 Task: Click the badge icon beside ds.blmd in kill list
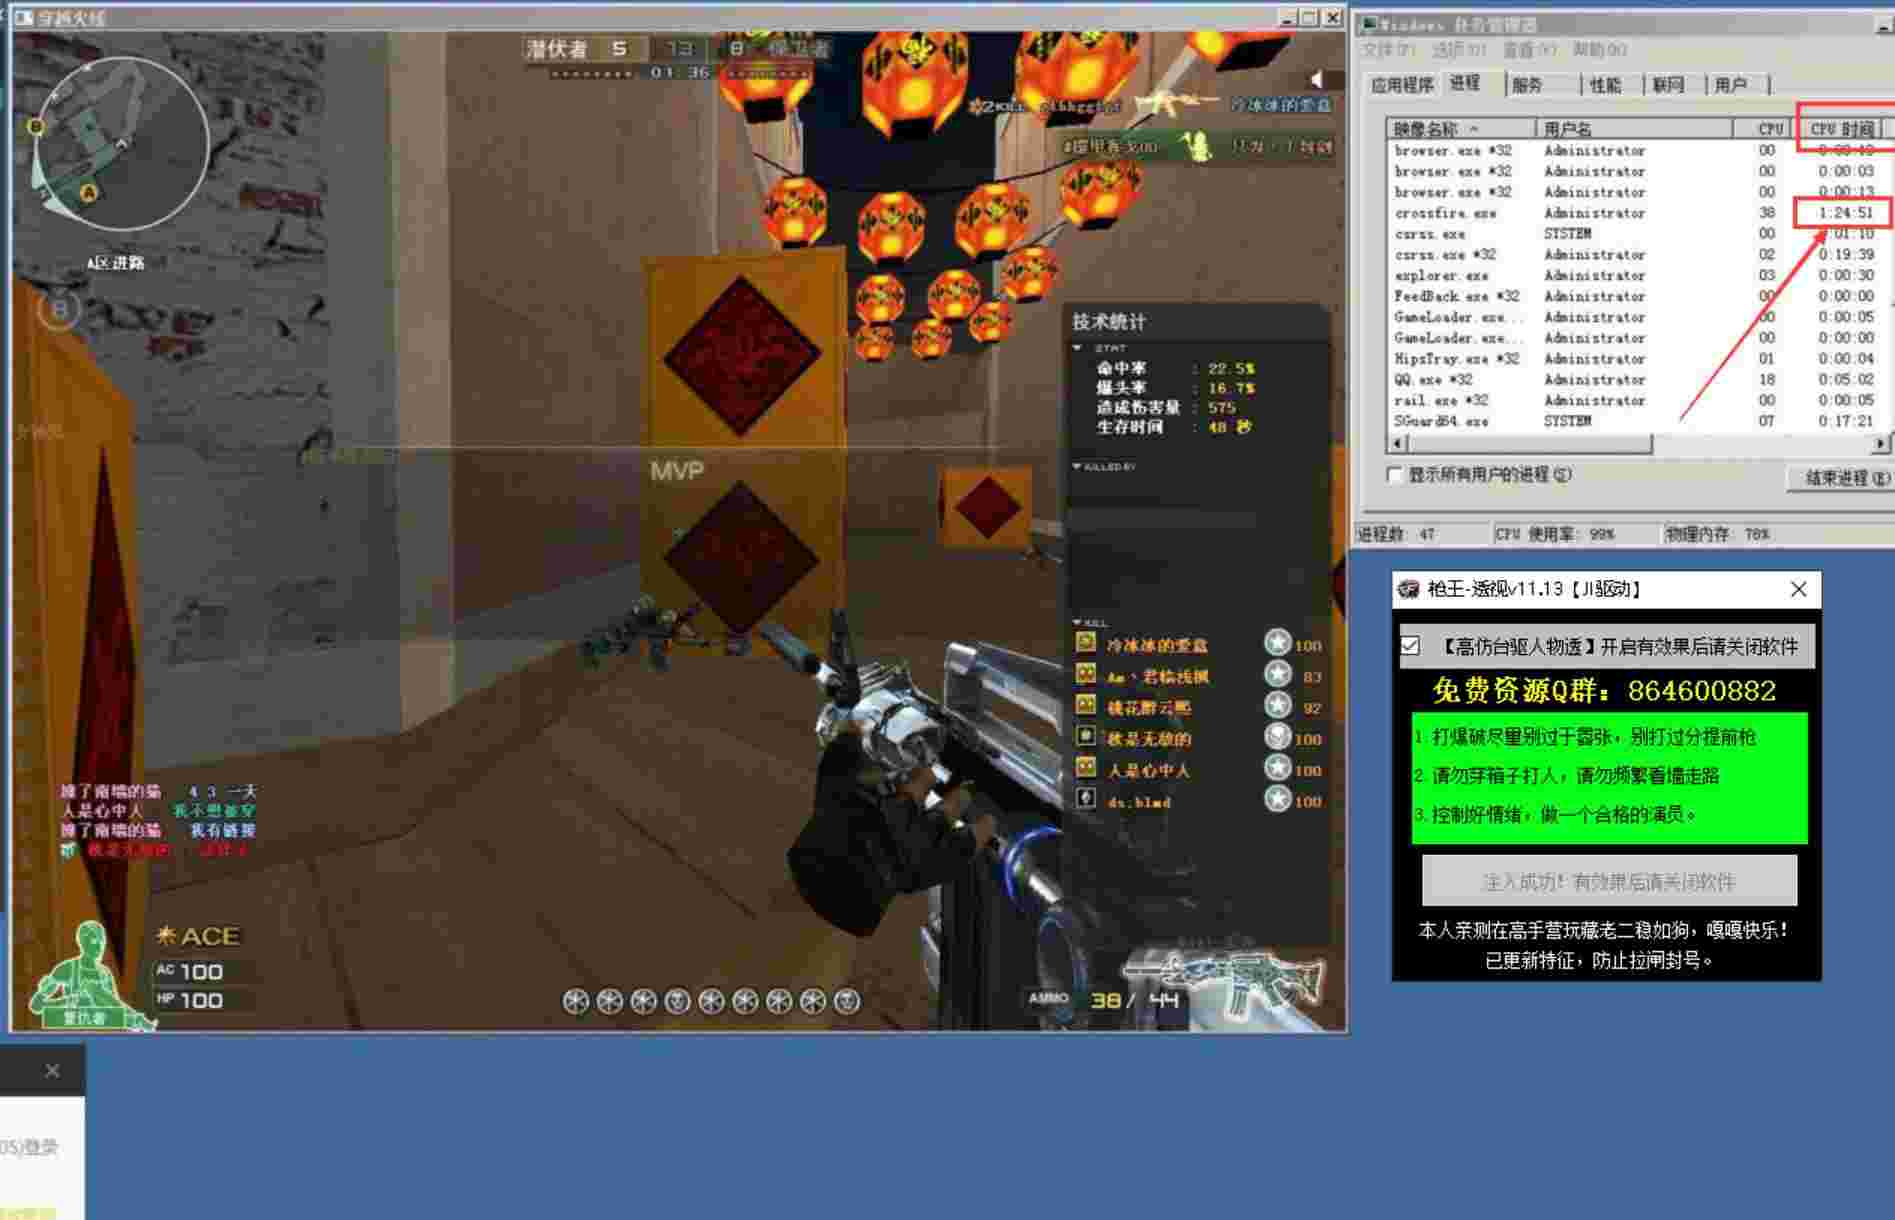pyautogui.click(x=1086, y=799)
